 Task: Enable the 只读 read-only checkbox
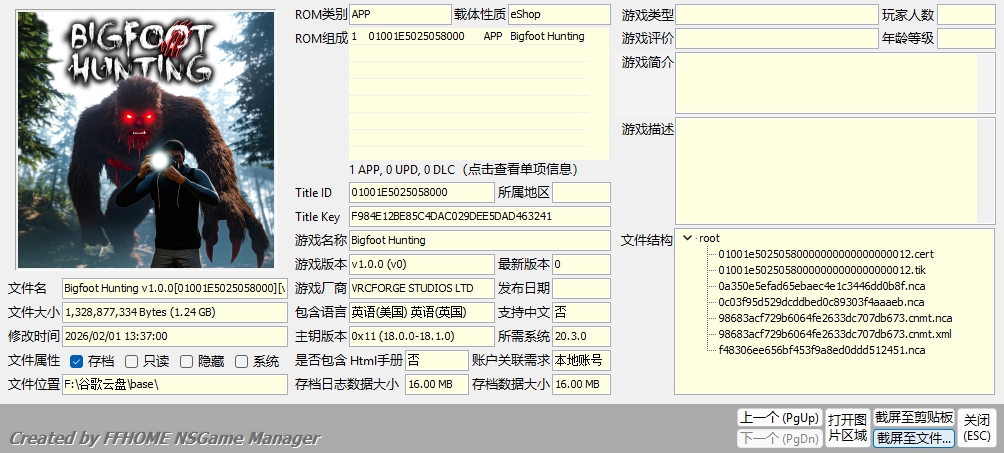click(131, 361)
